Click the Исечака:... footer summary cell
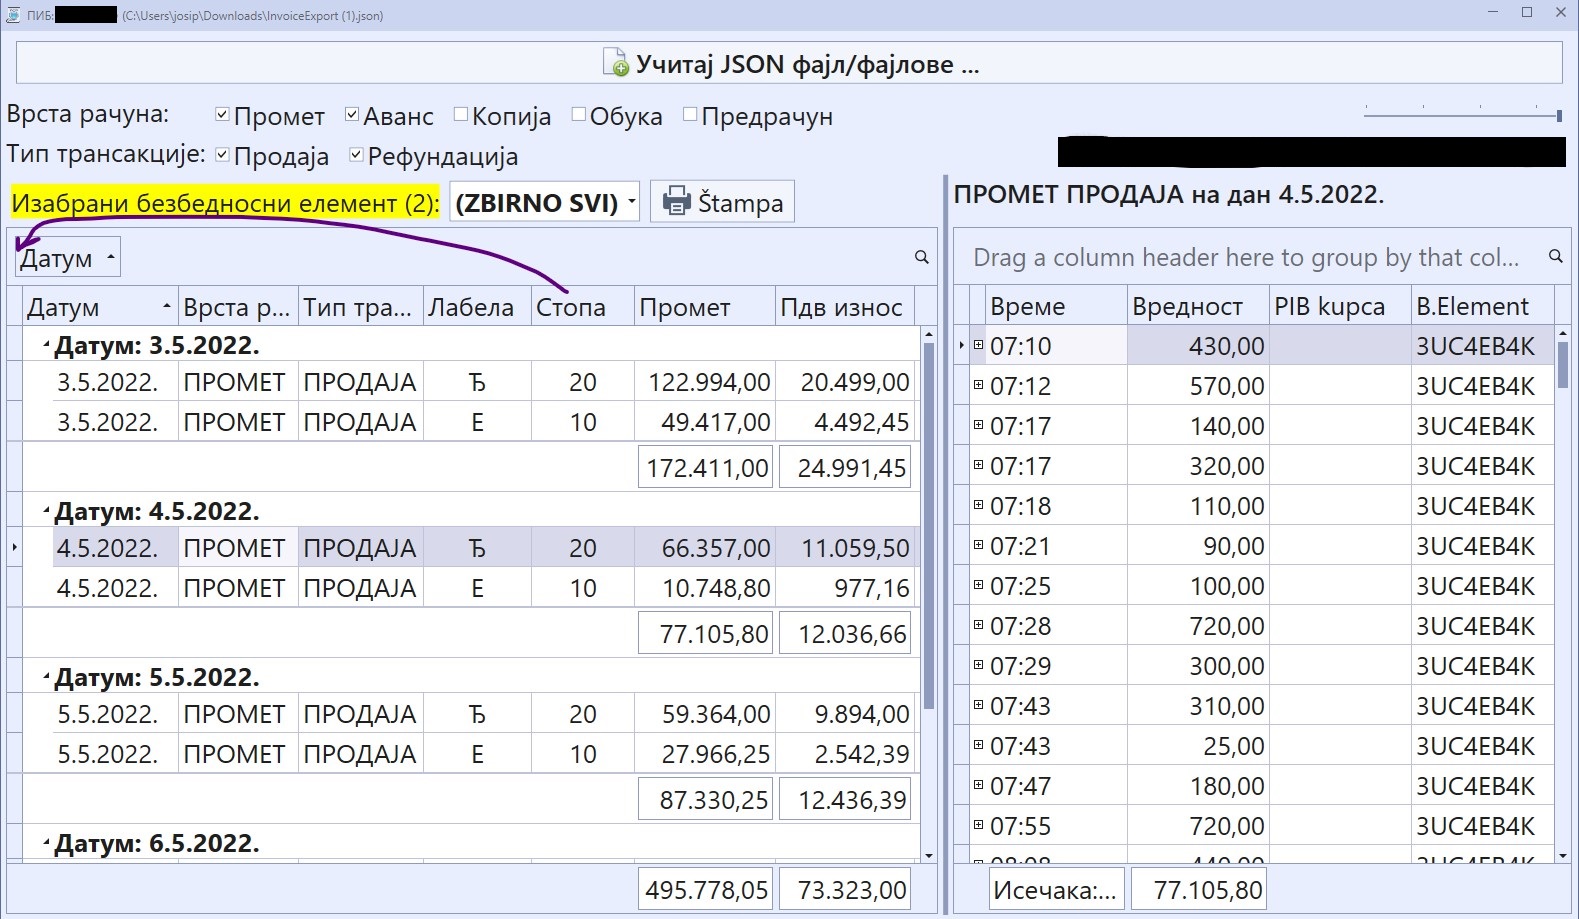The image size is (1579, 919). click(1057, 890)
